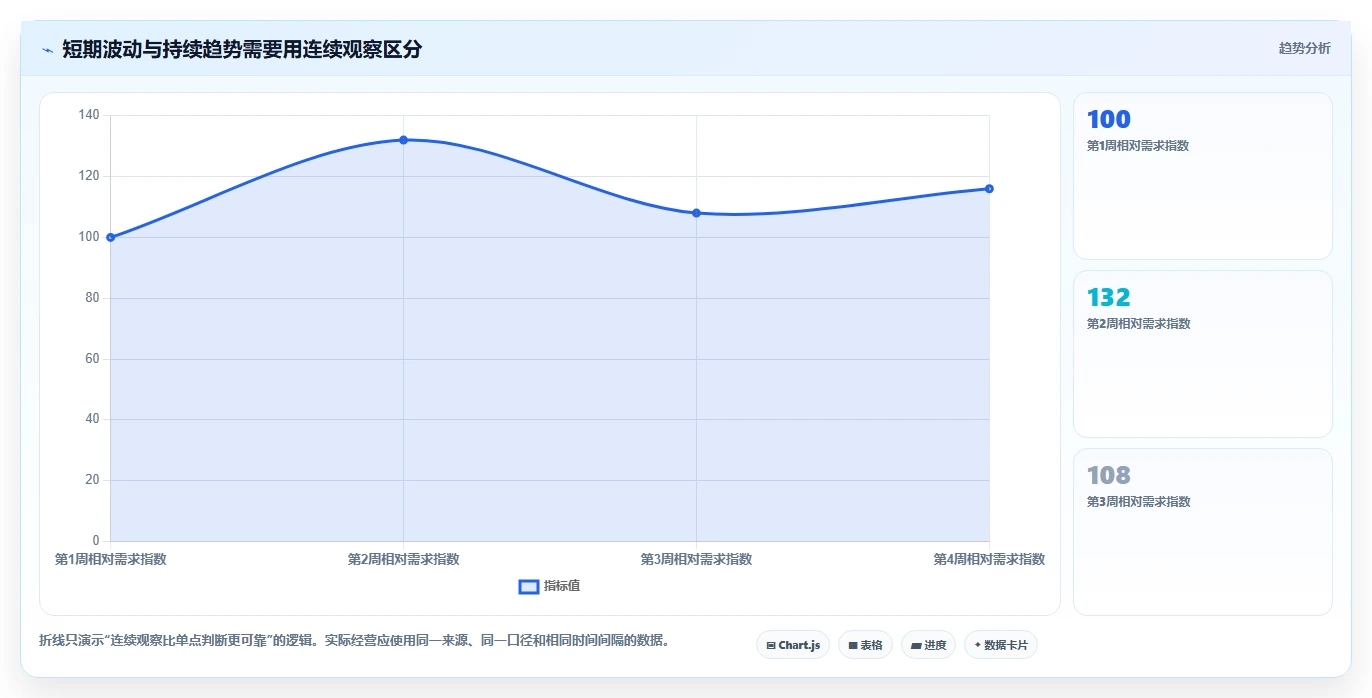The width and height of the screenshot is (1372, 698).
Task: Click the y-axis value 60
Action: pyautogui.click(x=92, y=359)
